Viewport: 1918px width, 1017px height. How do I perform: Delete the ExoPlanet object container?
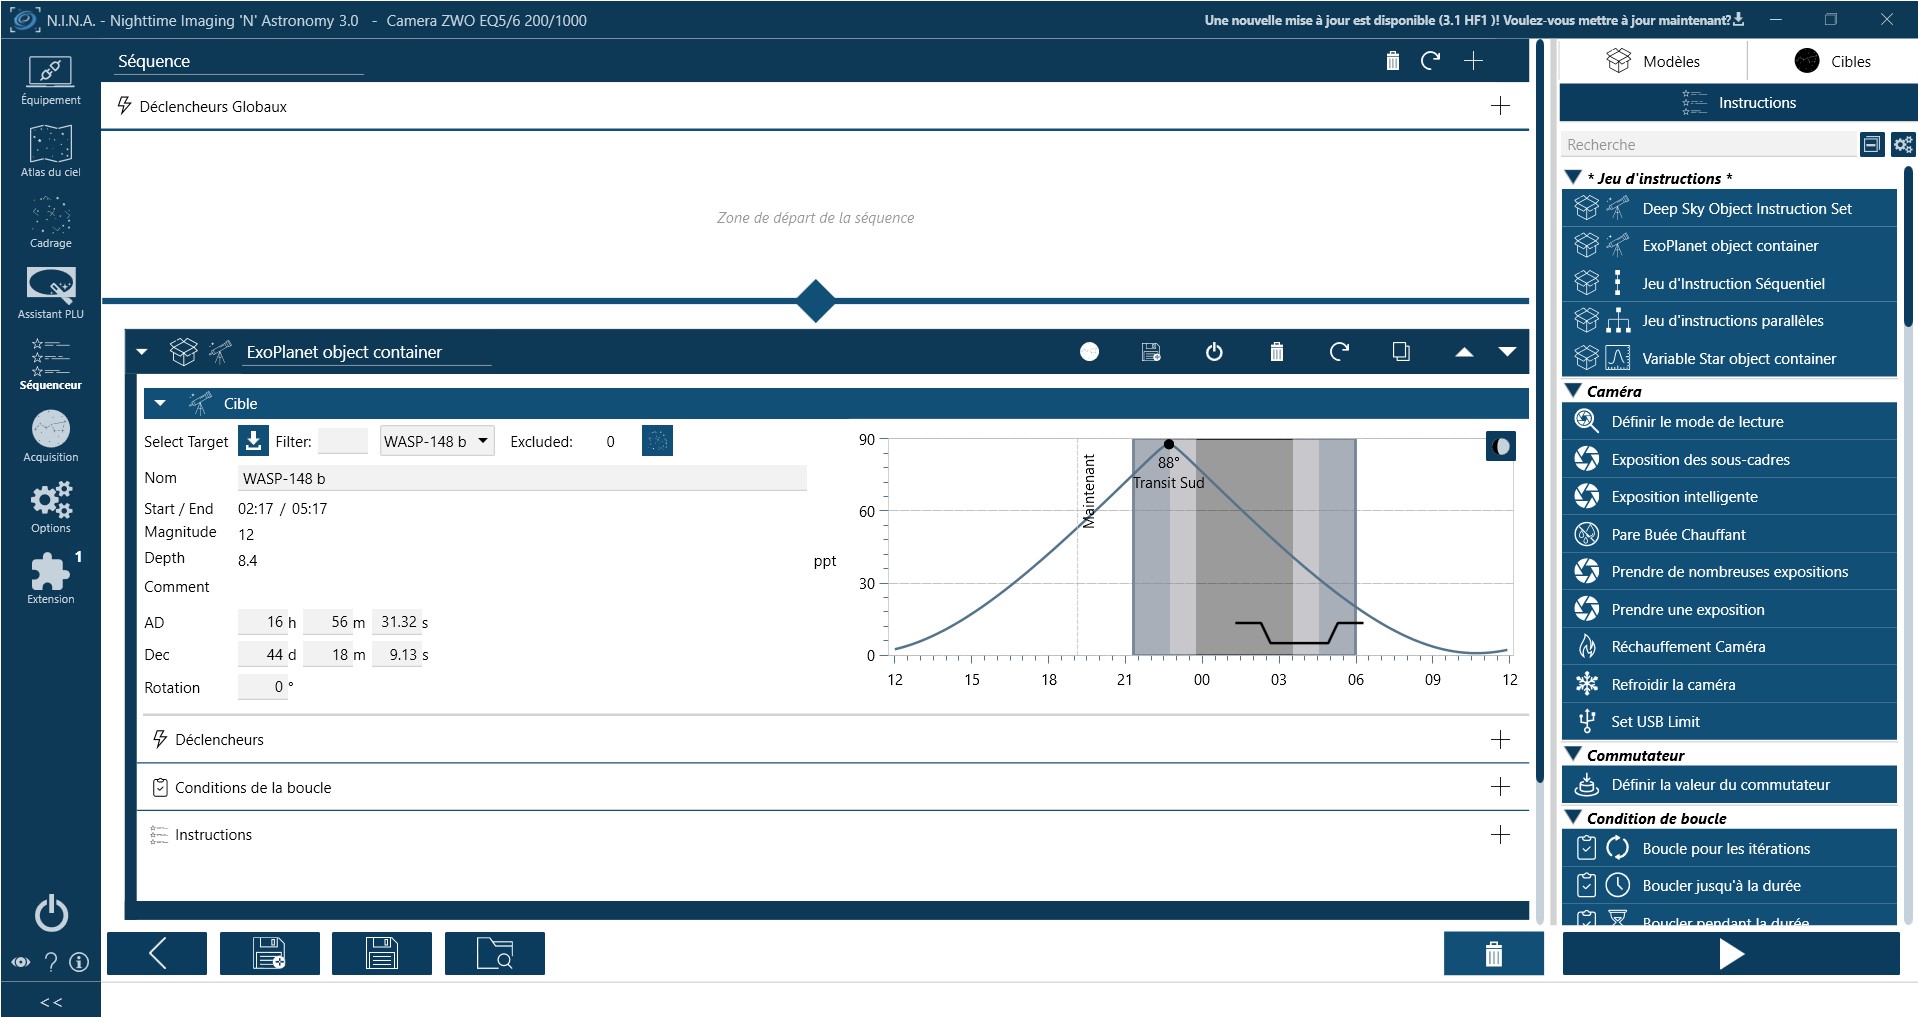pyautogui.click(x=1276, y=352)
